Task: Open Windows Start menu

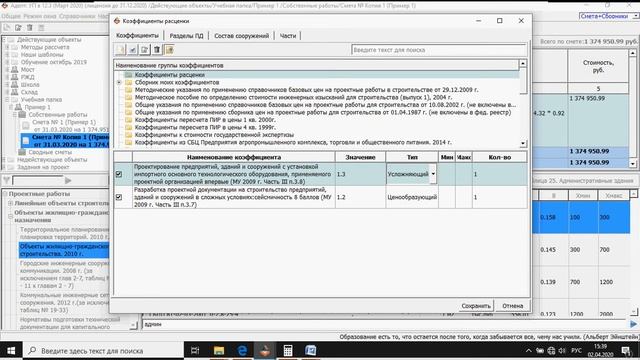Action: [x=11, y=351]
